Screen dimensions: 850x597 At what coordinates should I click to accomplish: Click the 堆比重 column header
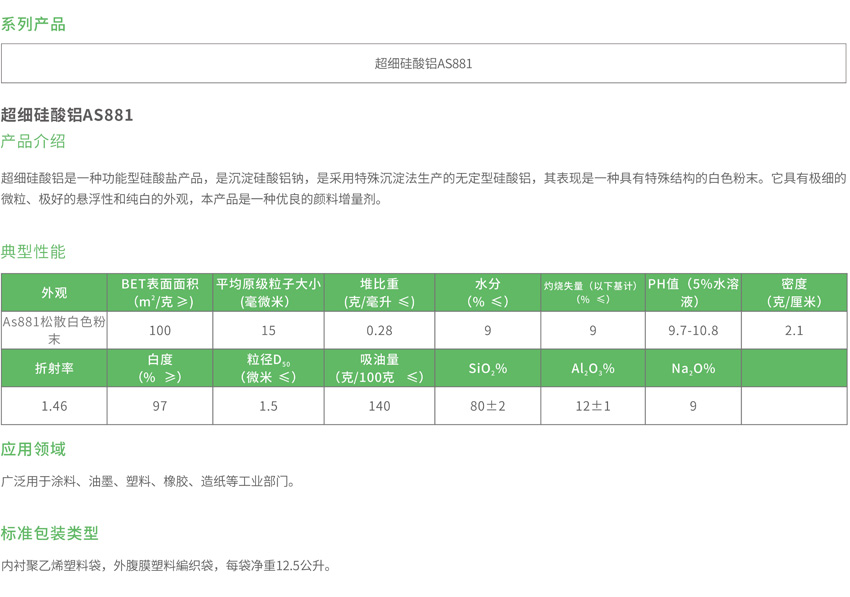[379, 292]
